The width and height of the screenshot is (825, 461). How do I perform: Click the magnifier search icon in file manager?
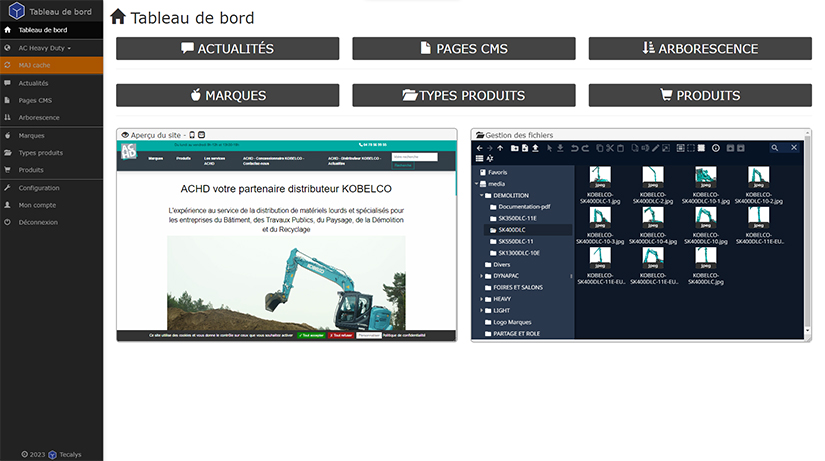774,148
